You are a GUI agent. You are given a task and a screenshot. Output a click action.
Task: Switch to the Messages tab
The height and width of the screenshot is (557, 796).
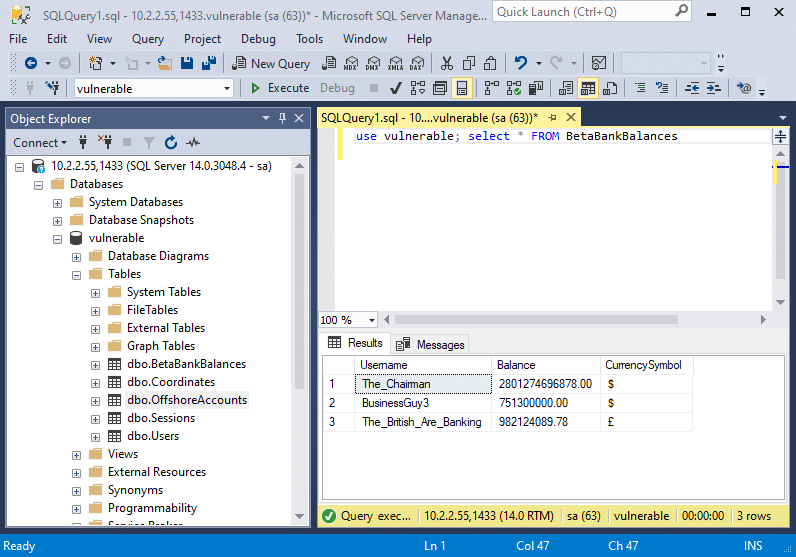430,345
